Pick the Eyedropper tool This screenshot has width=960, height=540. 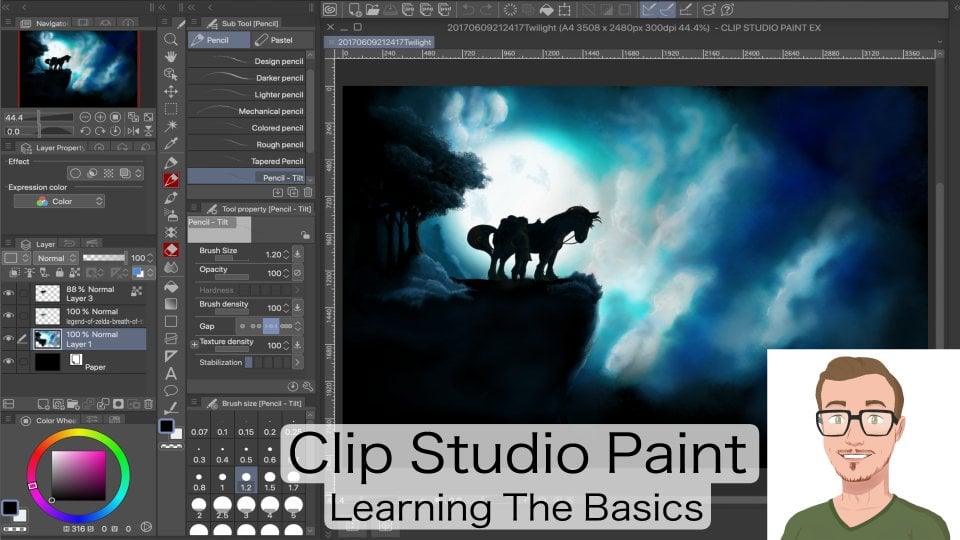pos(171,143)
